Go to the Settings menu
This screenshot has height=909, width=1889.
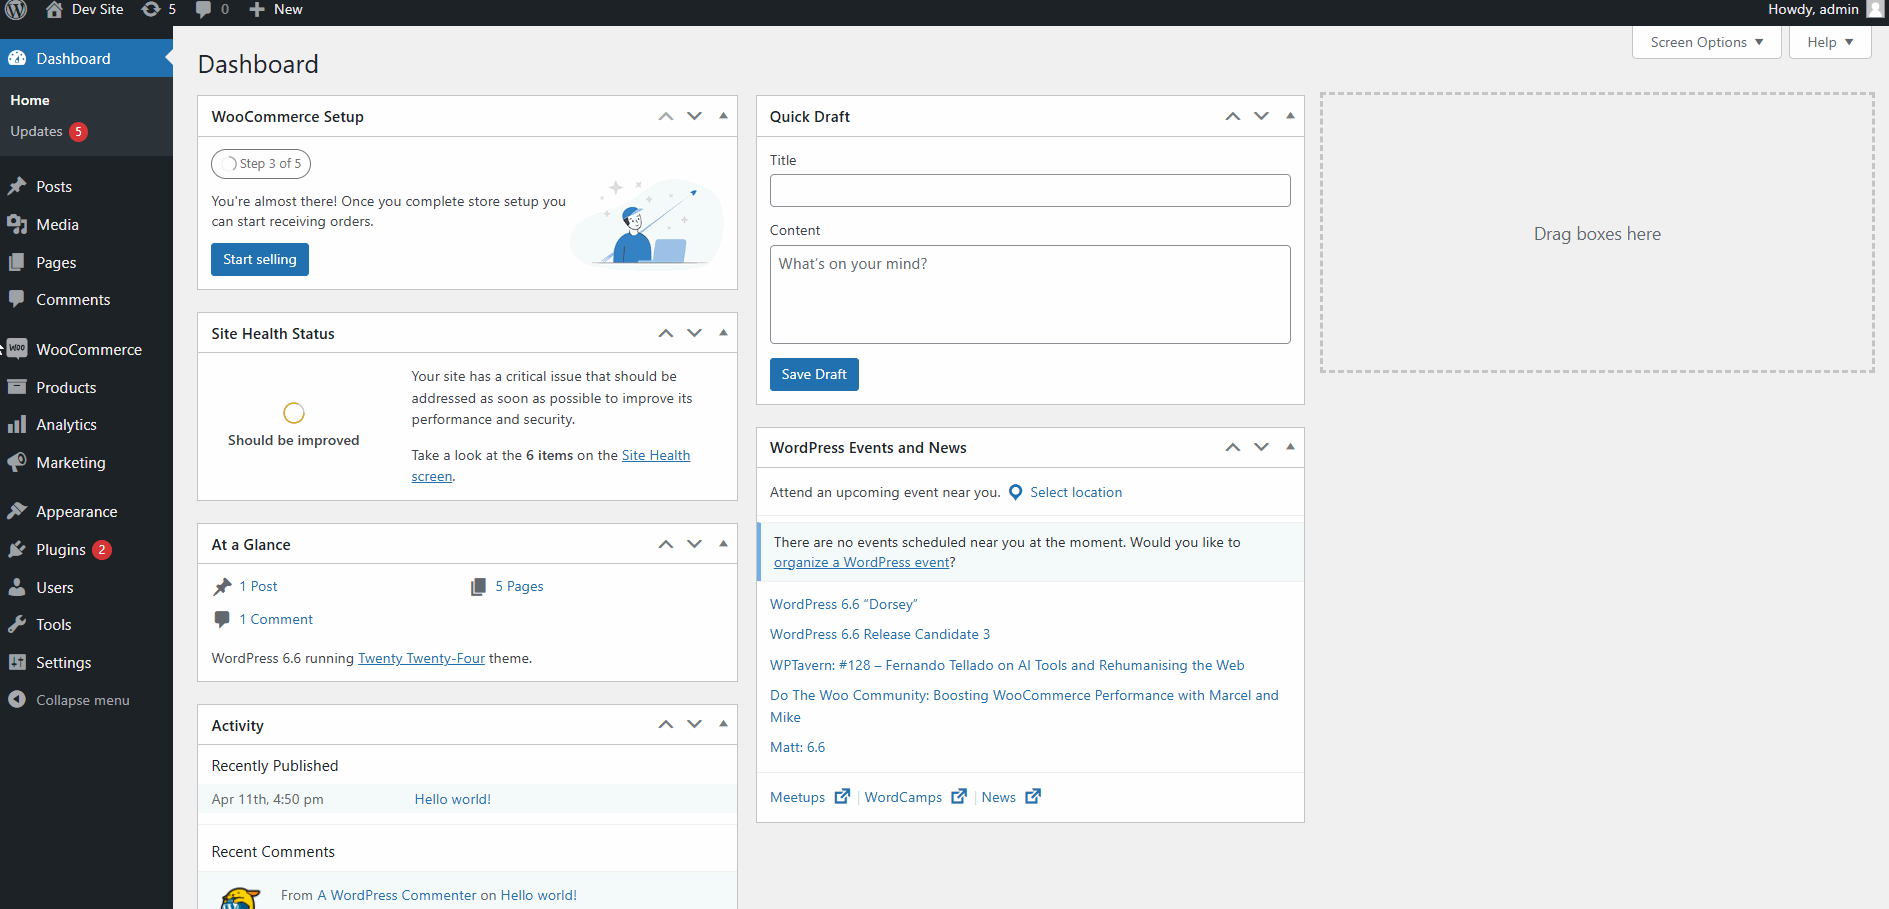(63, 663)
